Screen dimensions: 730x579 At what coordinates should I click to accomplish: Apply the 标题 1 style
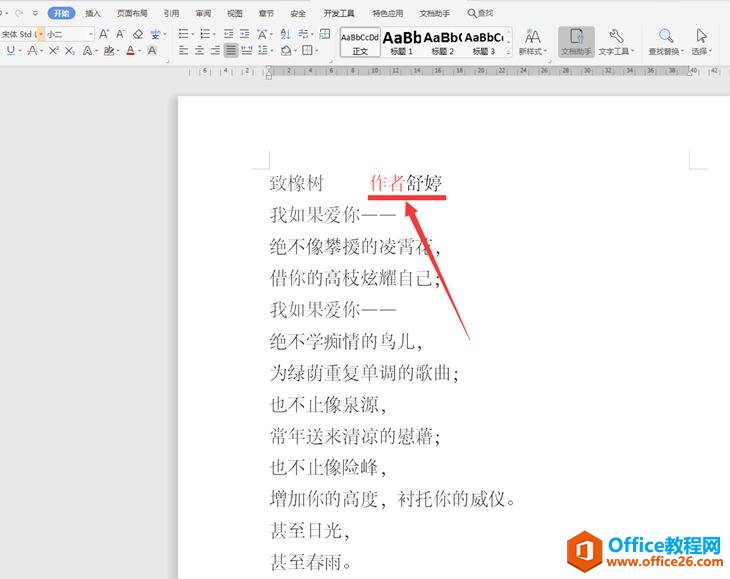pyautogui.click(x=401, y=42)
